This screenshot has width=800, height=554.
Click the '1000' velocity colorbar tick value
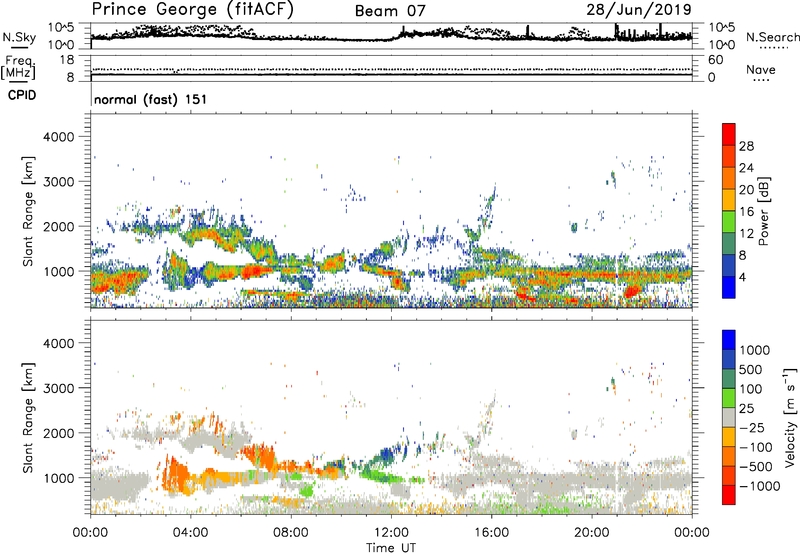pos(755,350)
